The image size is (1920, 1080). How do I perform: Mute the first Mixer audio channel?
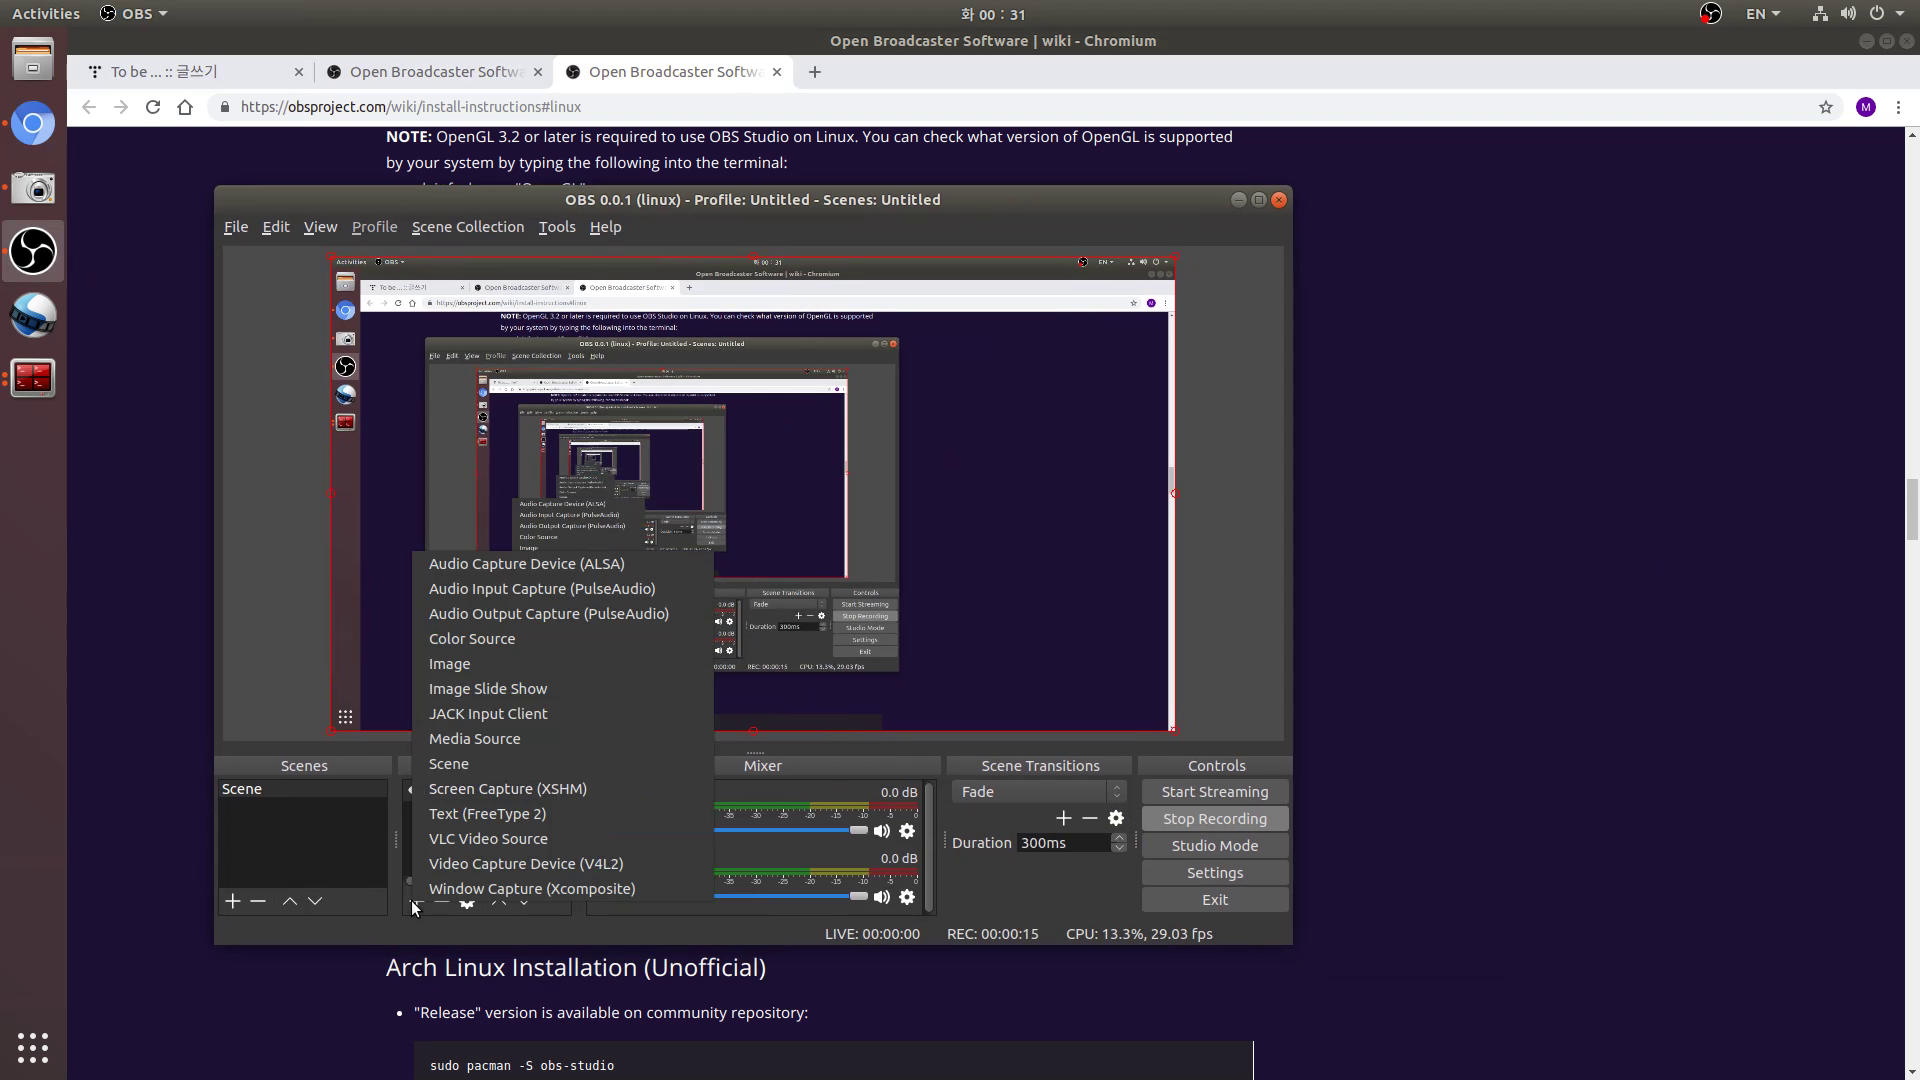tap(882, 831)
